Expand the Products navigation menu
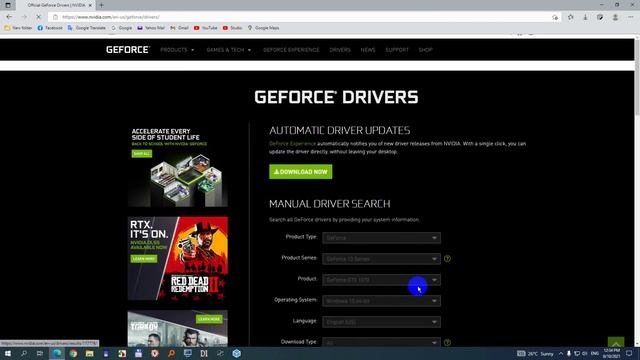 click(x=177, y=50)
